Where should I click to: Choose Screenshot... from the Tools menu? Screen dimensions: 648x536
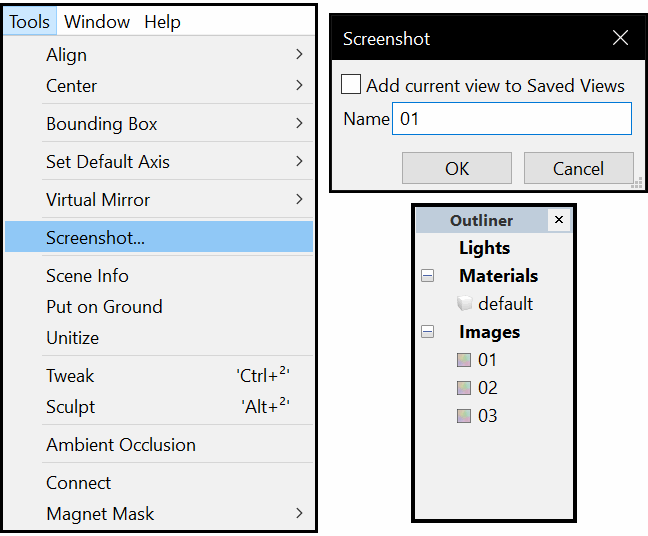(x=95, y=237)
